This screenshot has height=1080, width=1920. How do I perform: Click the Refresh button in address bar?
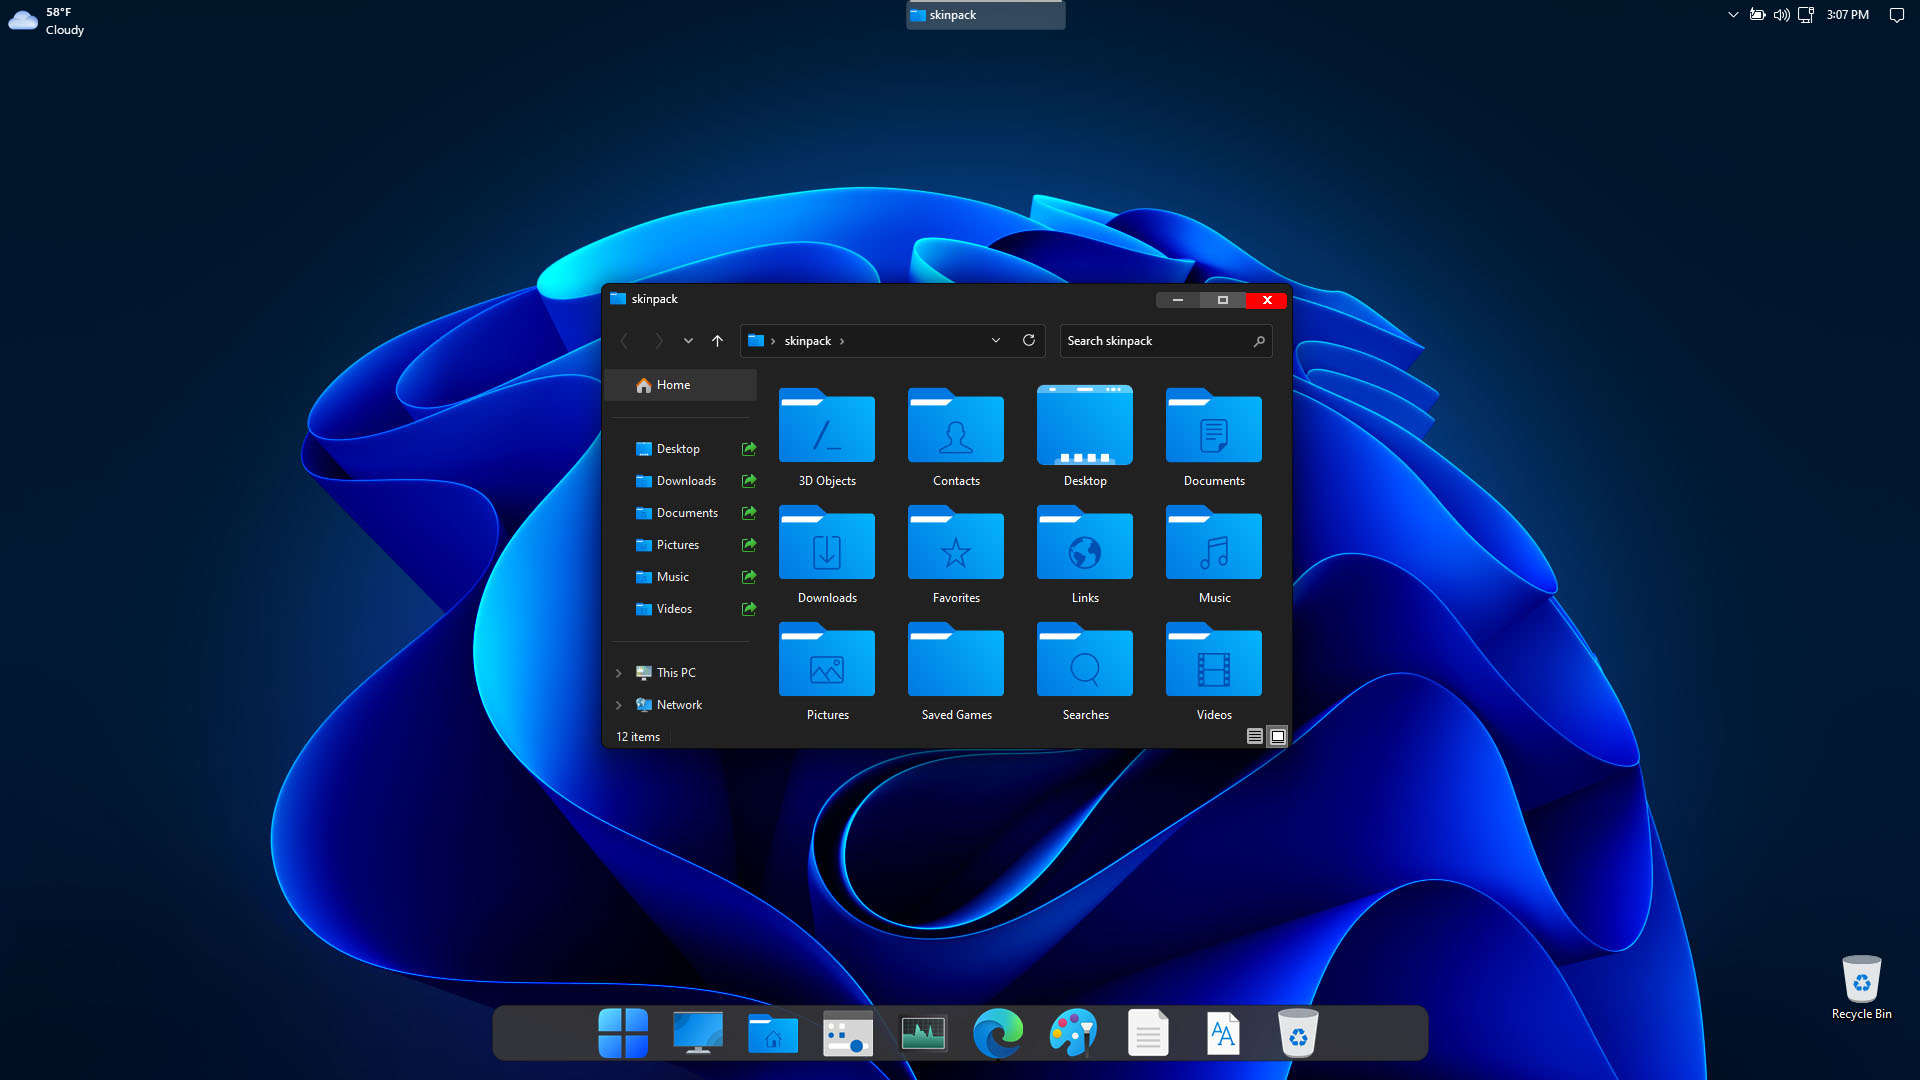(x=1028, y=341)
